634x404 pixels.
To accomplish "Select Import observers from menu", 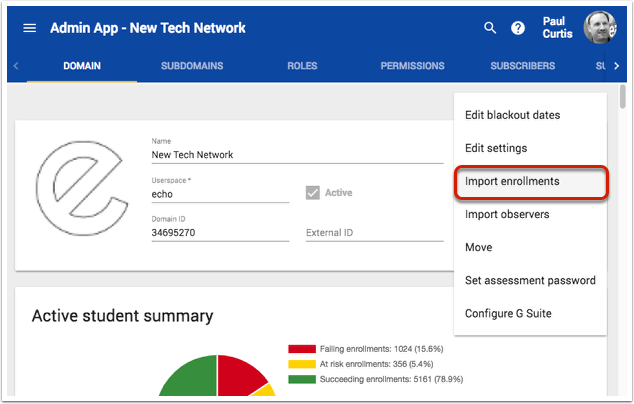I will pos(530,214).
